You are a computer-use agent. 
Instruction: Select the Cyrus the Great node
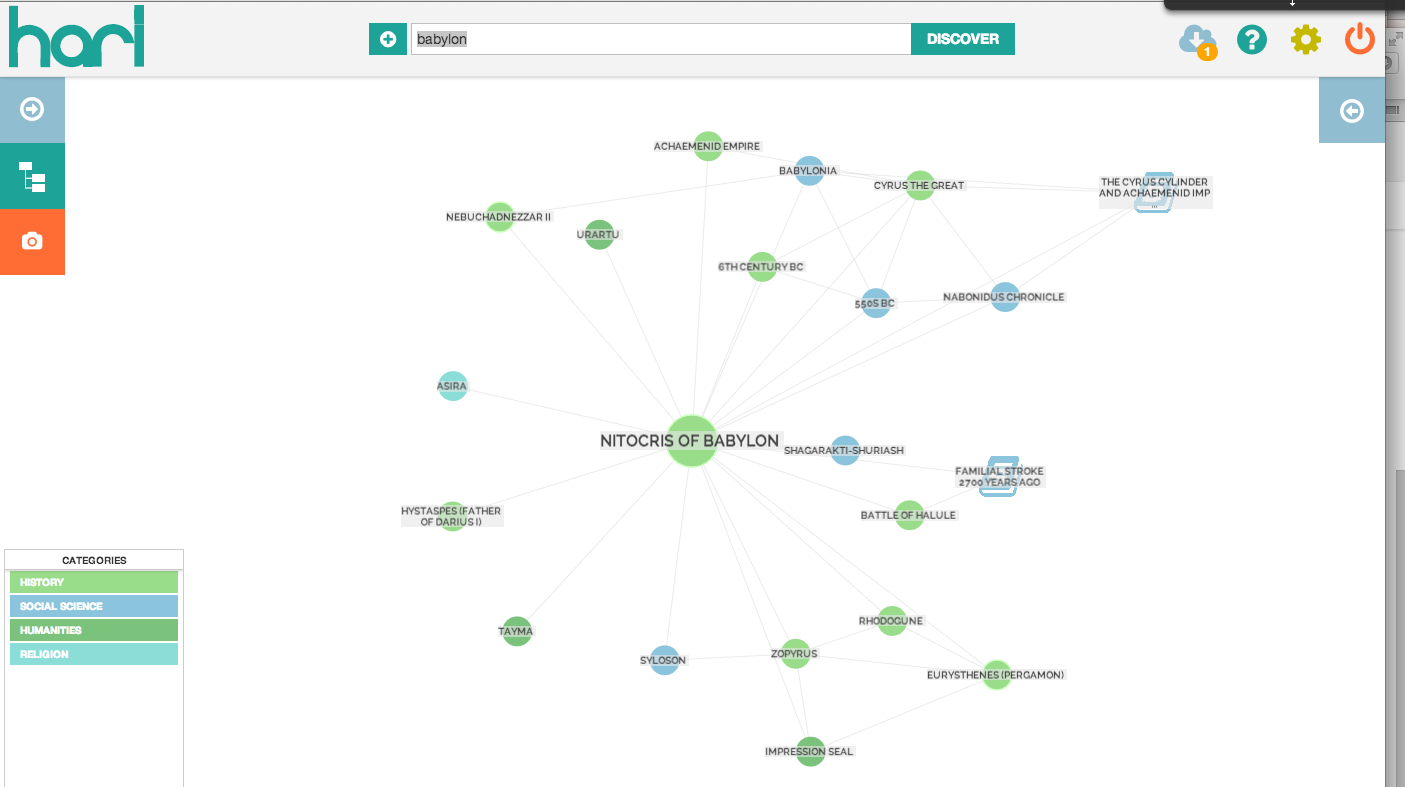(920, 185)
